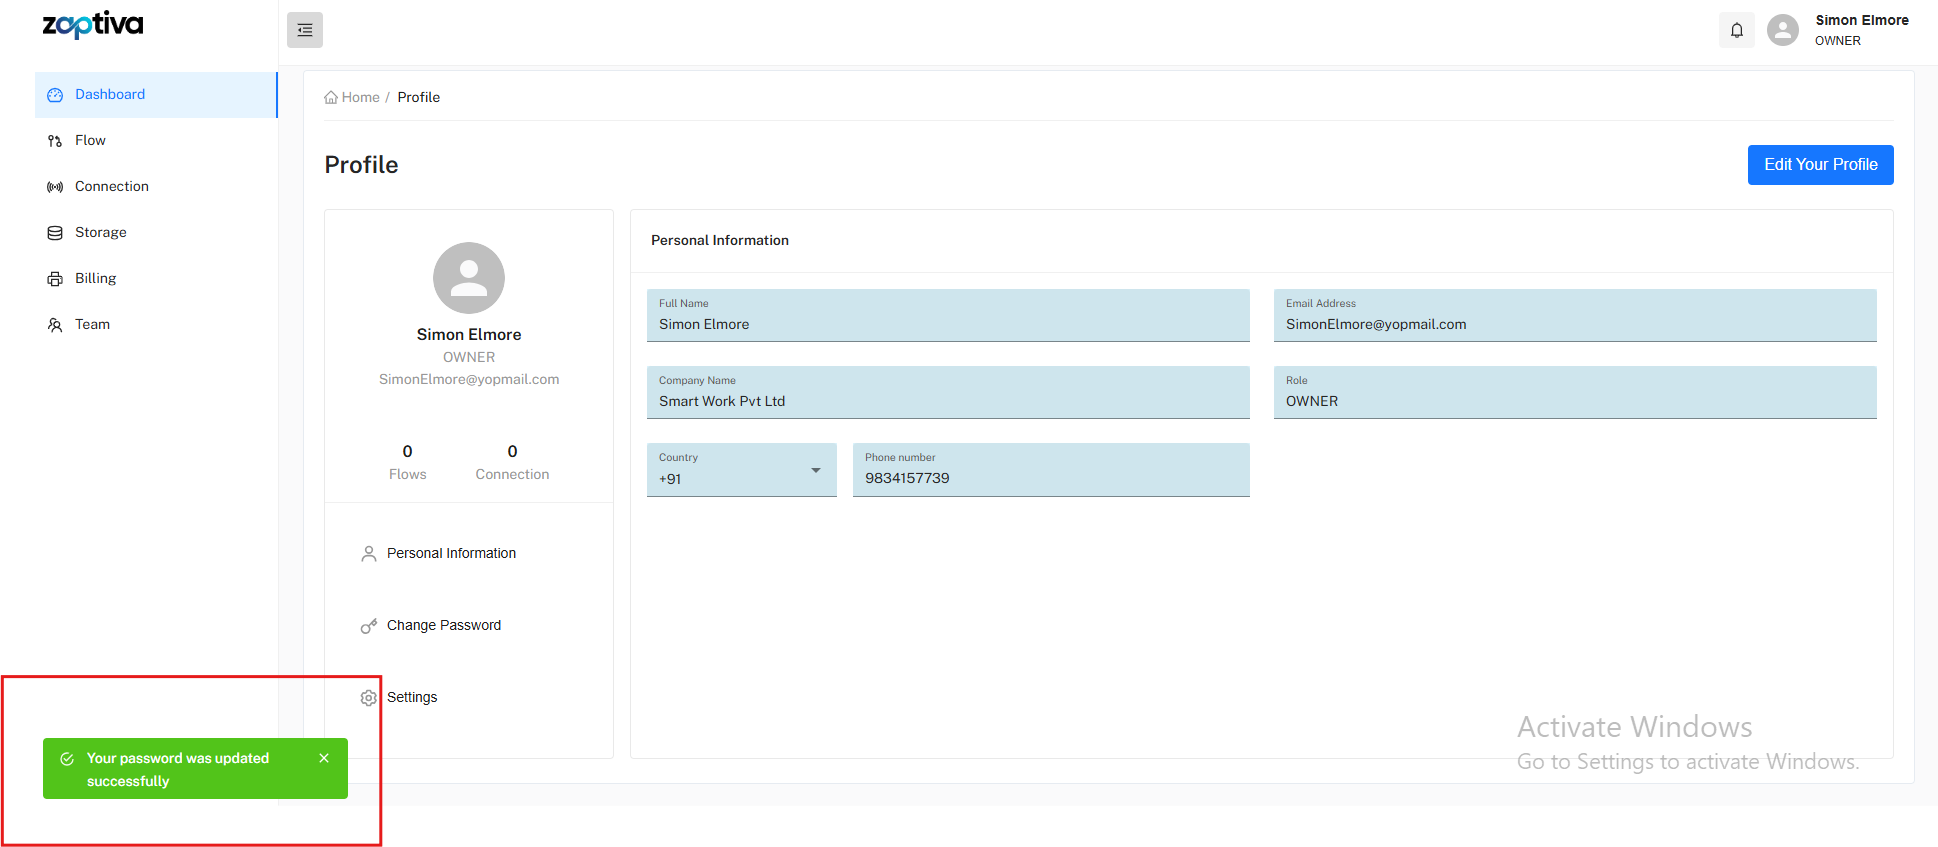The height and width of the screenshot is (847, 1938).
Task: Click the gear icon next to Settings
Action: 369,698
